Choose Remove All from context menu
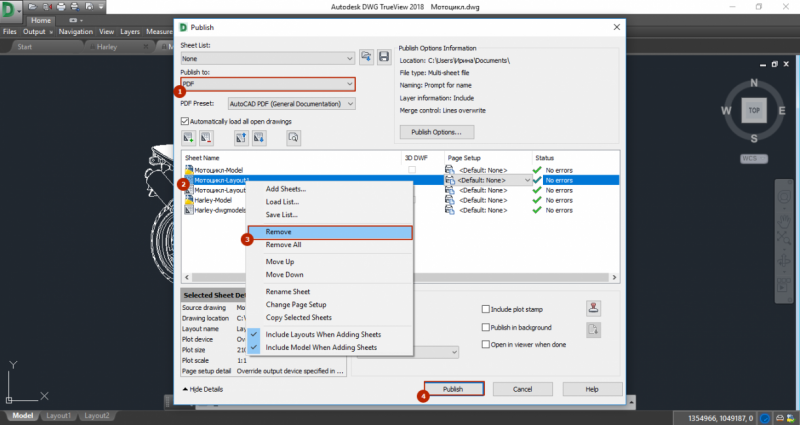 click(283, 245)
